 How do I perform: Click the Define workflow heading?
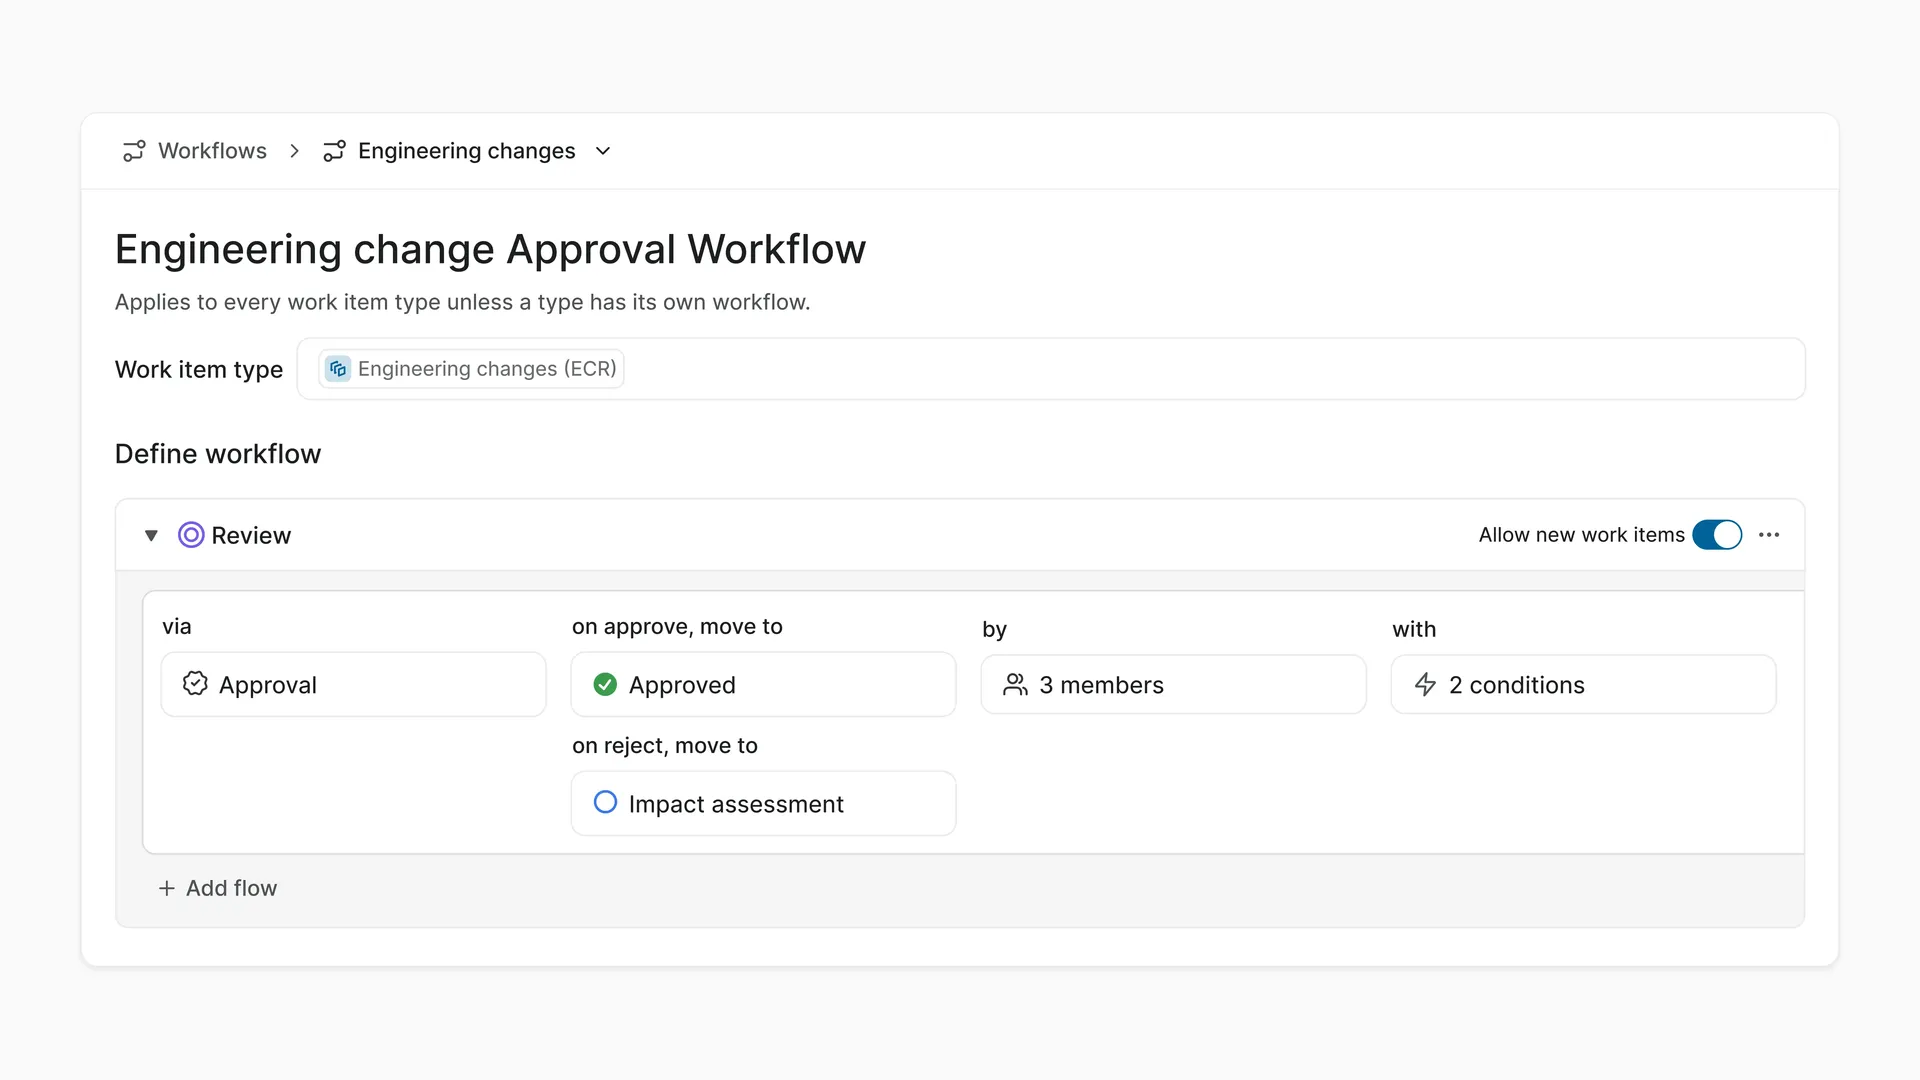pyautogui.click(x=218, y=454)
